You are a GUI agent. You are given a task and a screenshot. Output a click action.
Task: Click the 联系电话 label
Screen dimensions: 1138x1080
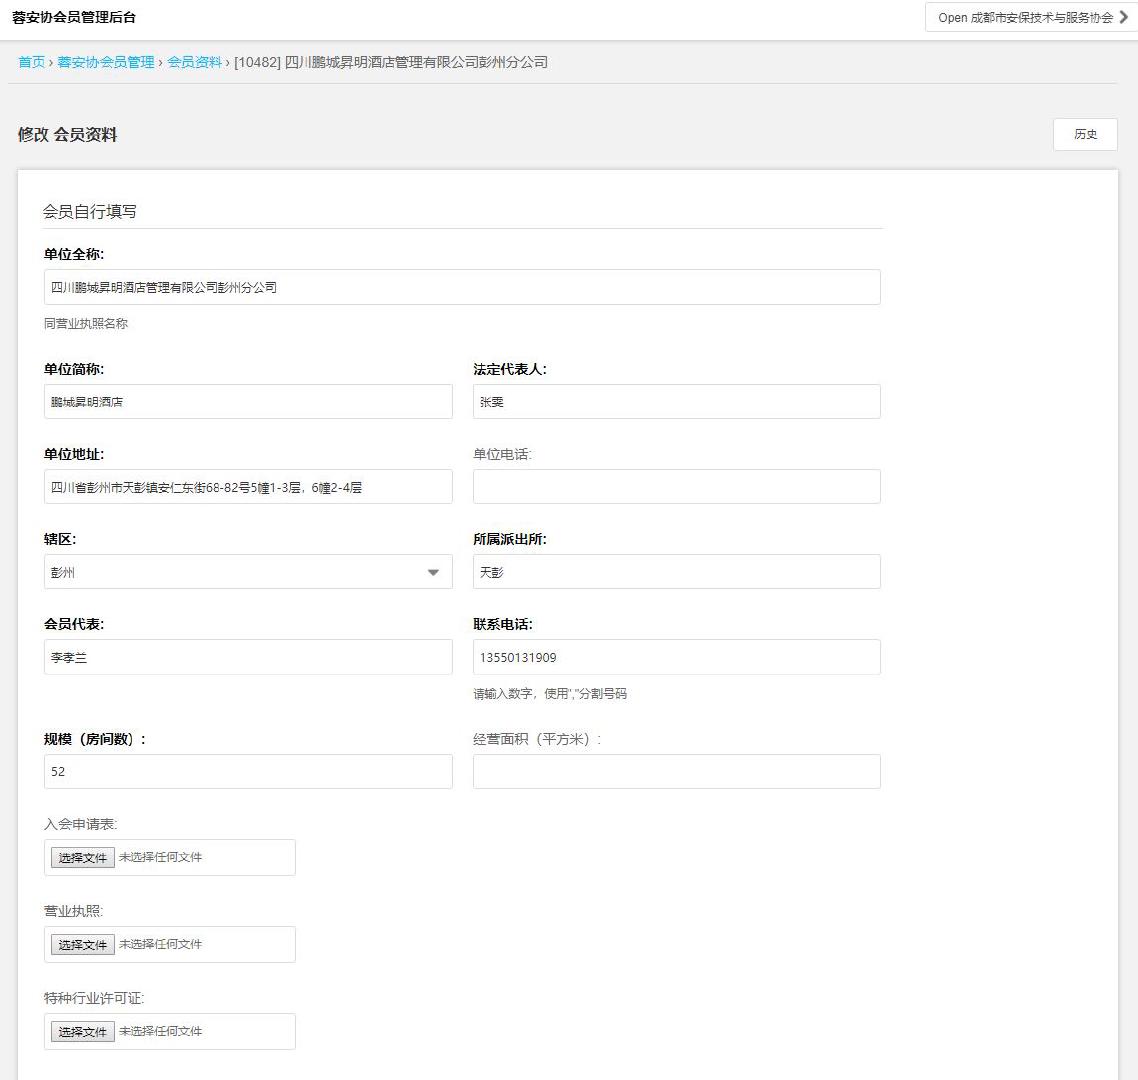click(503, 624)
